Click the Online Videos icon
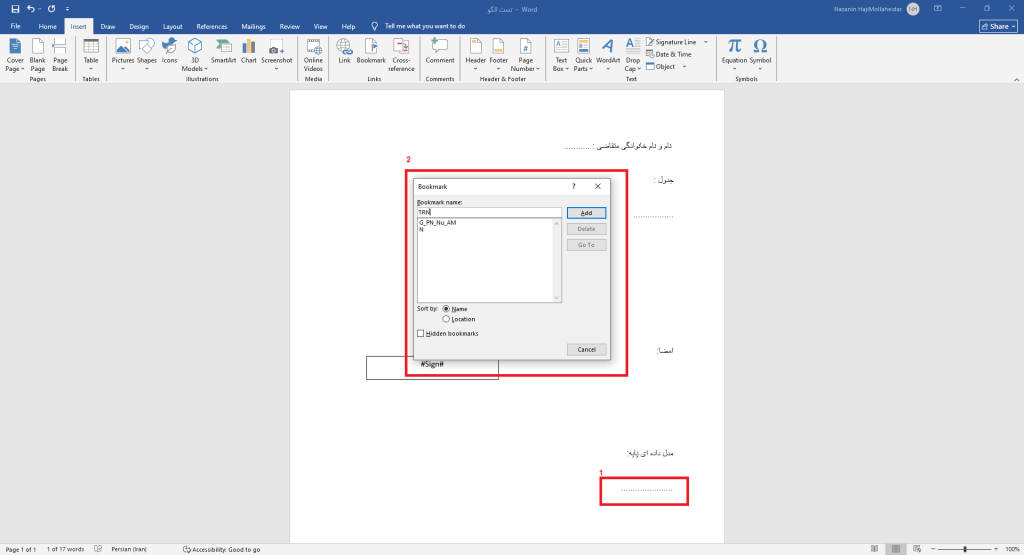Image resolution: width=1024 pixels, height=555 pixels. 313,50
